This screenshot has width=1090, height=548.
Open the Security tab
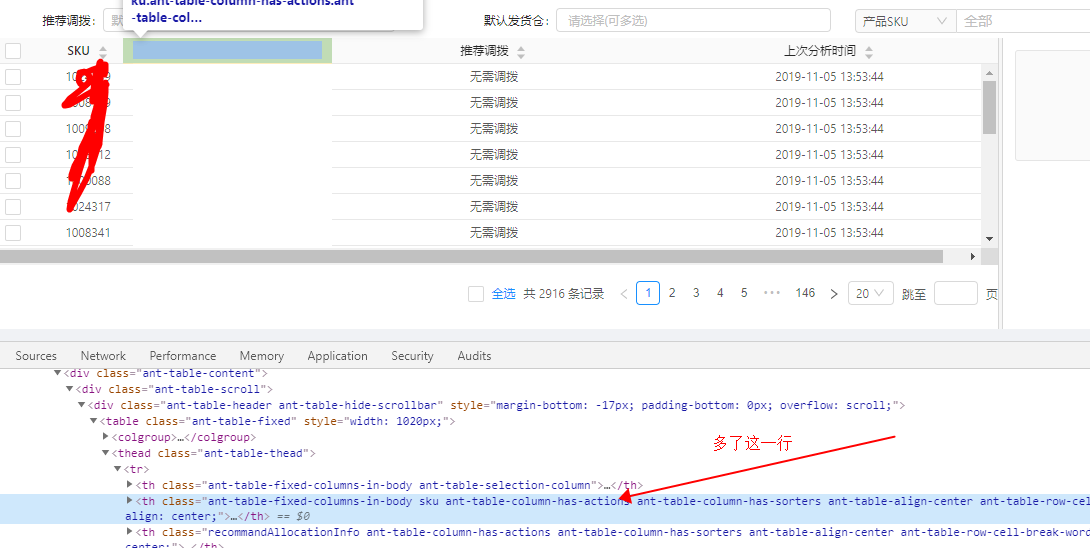tap(412, 355)
